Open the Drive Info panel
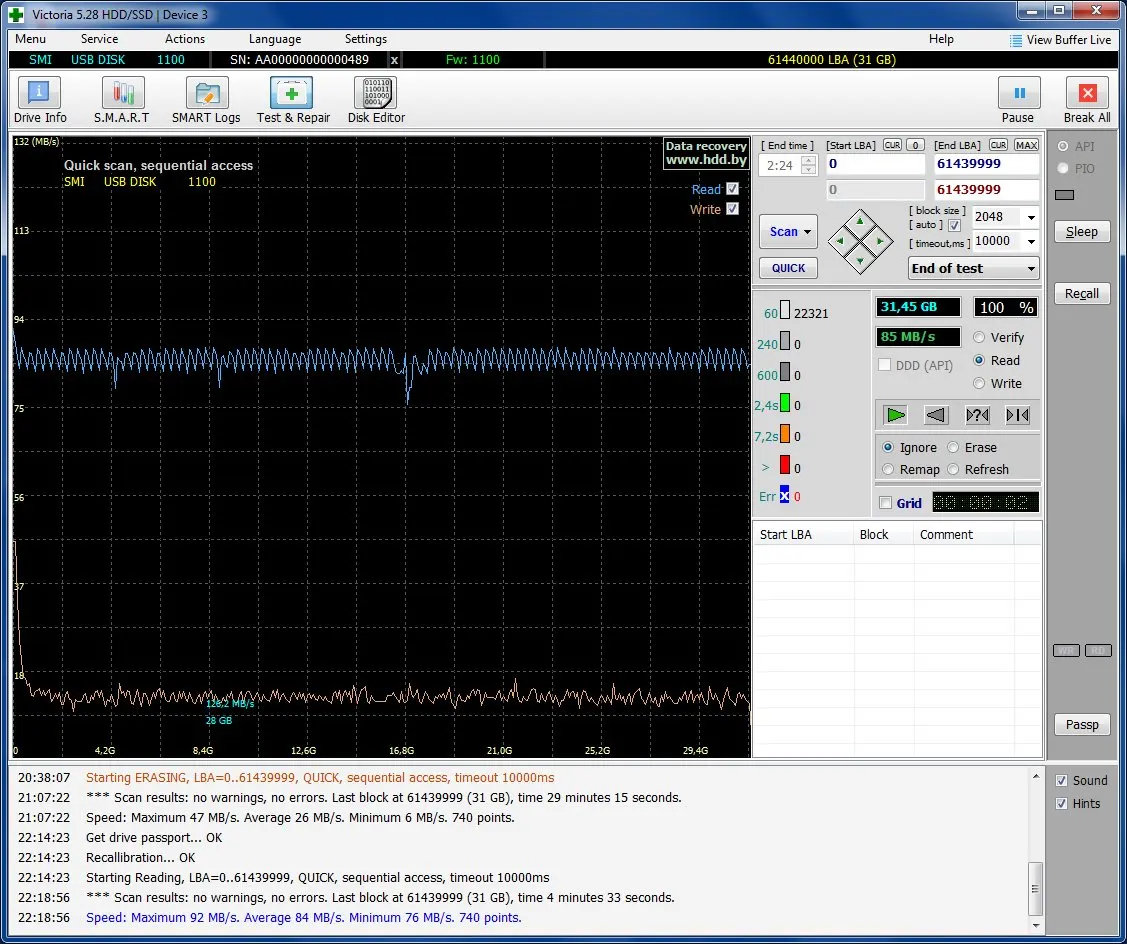This screenshot has height=944, width=1127. tap(40, 95)
